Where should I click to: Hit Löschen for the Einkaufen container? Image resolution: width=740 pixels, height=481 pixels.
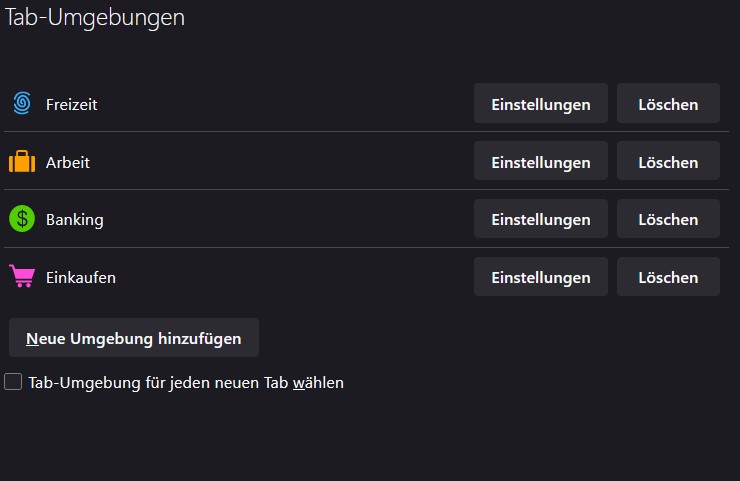point(668,277)
